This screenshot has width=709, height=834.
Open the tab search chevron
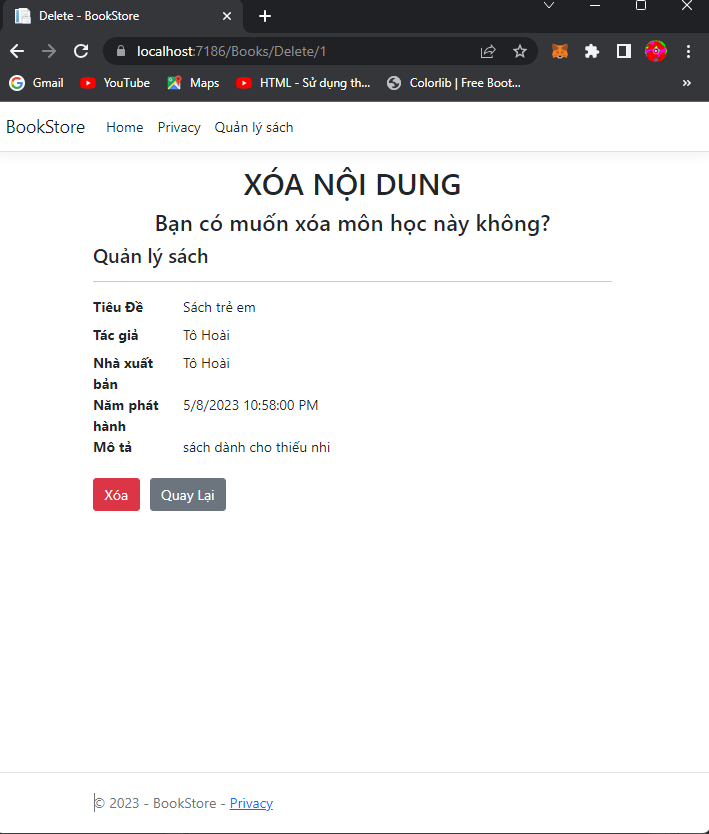coord(549,6)
